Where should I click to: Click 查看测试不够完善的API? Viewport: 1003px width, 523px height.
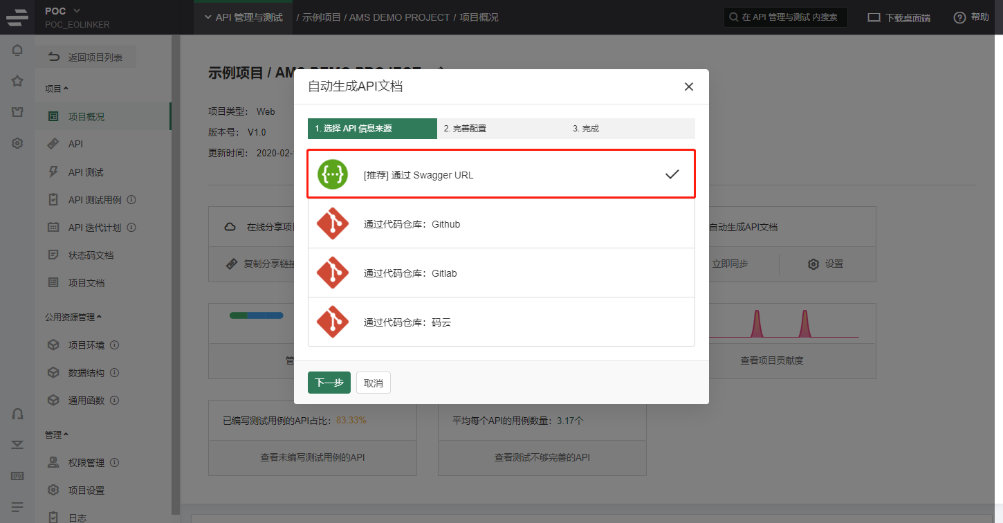pos(542,457)
